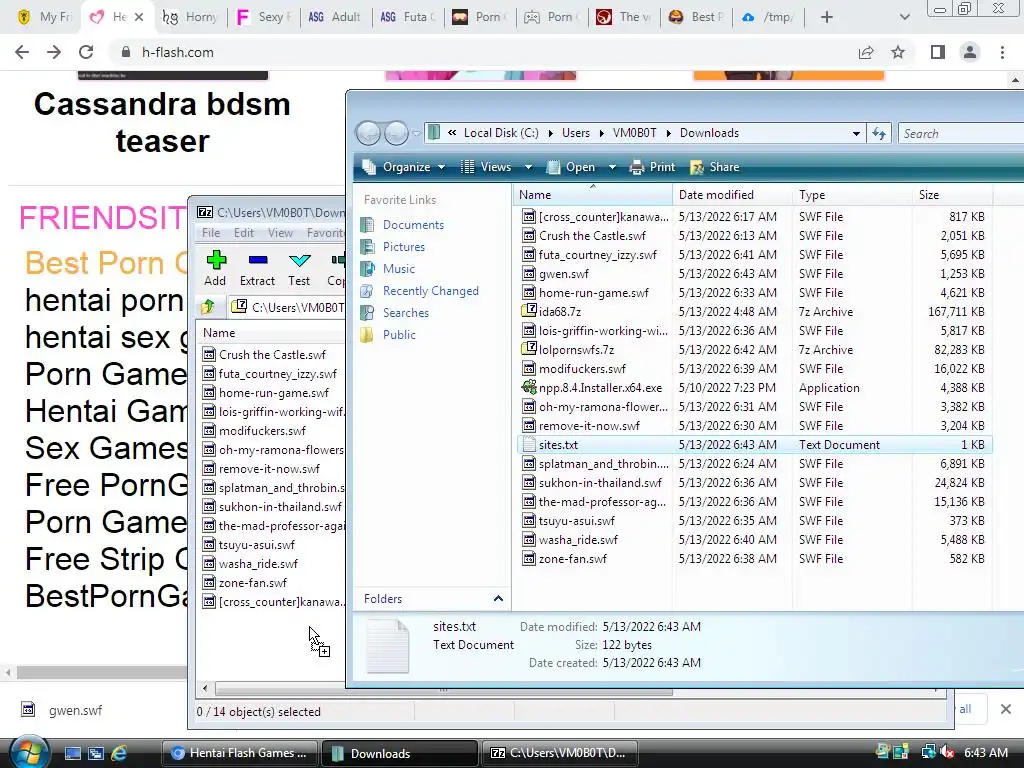Select ida68.7z archive in Explorer
The image size is (1024, 768).
(x=560, y=312)
